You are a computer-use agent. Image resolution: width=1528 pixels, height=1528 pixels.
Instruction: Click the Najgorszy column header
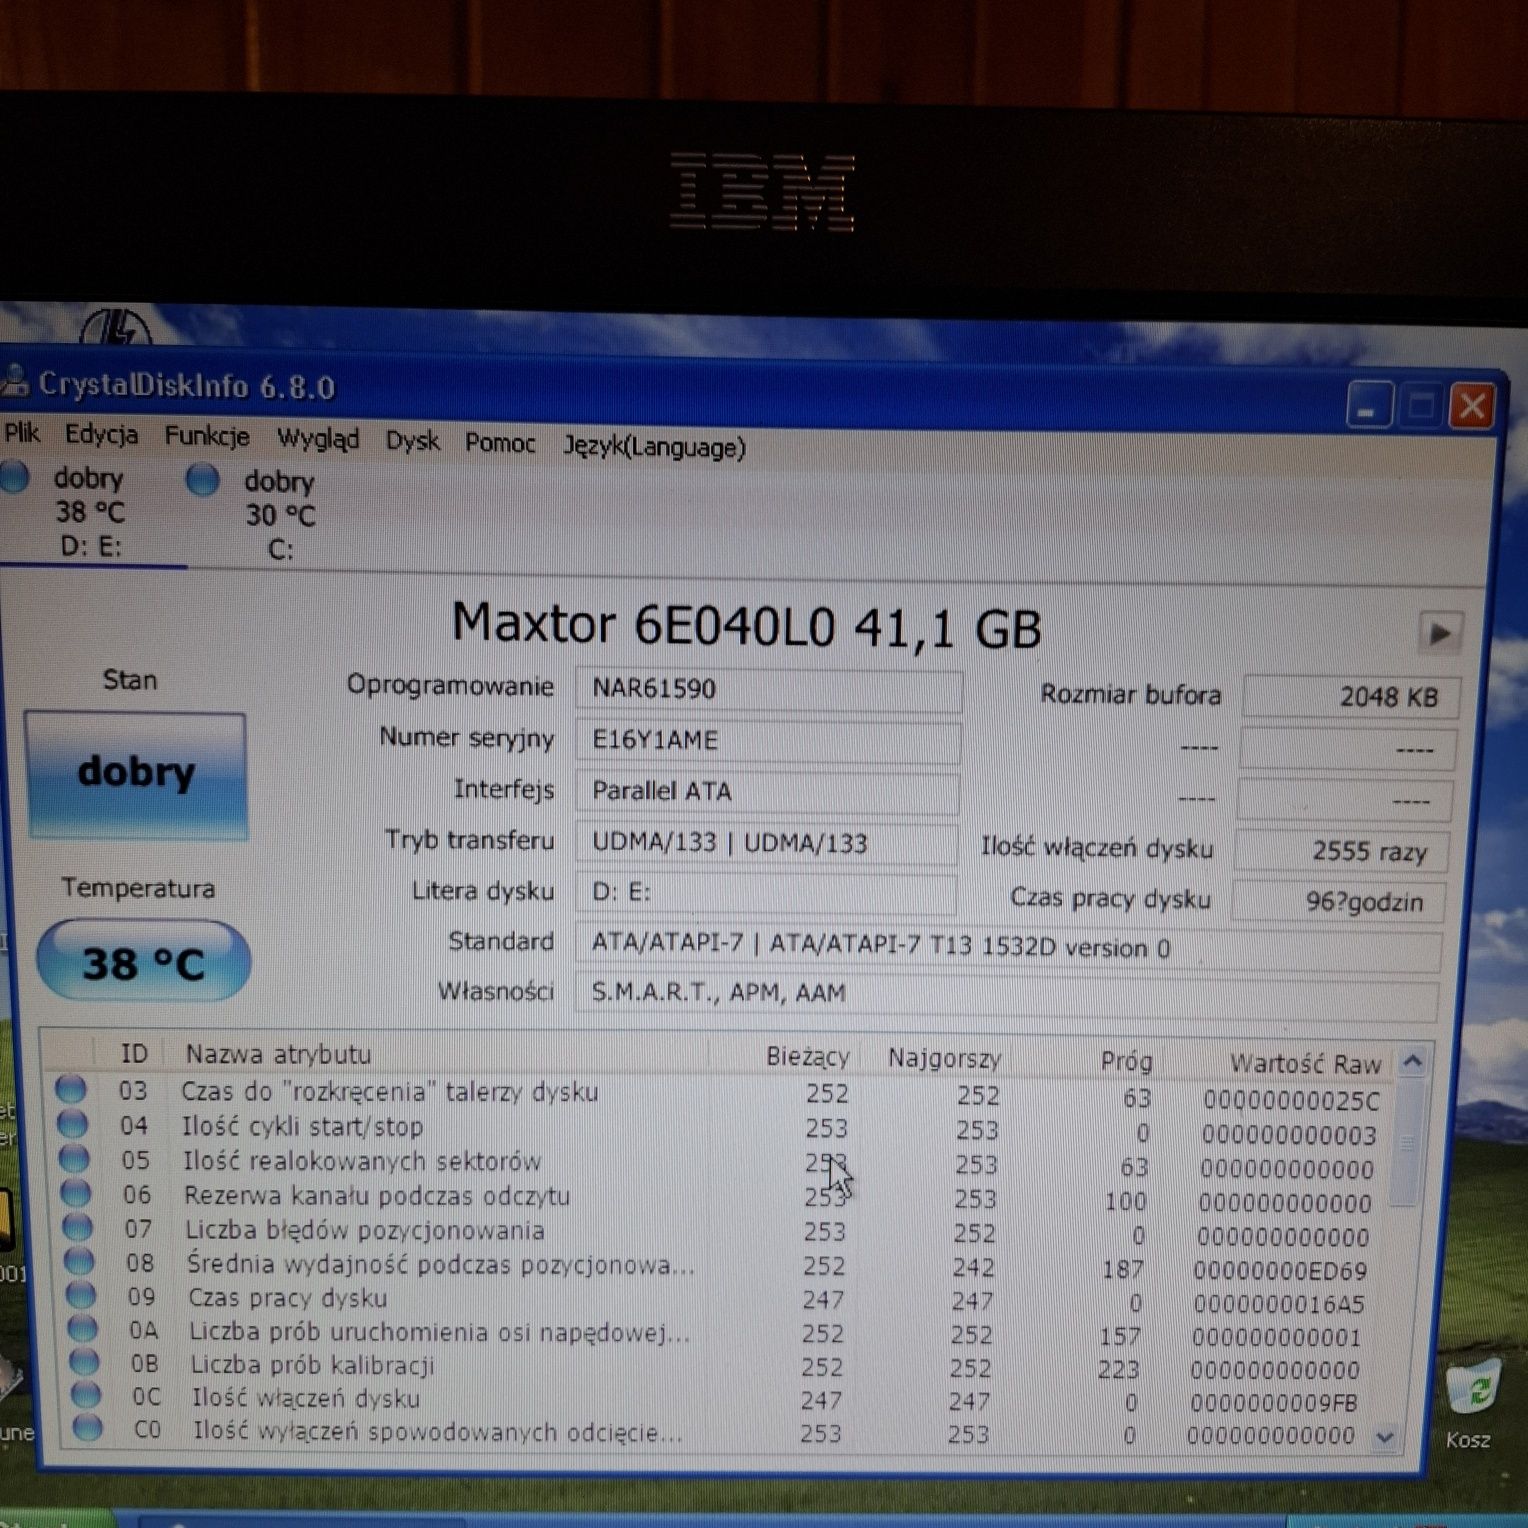(944, 1058)
